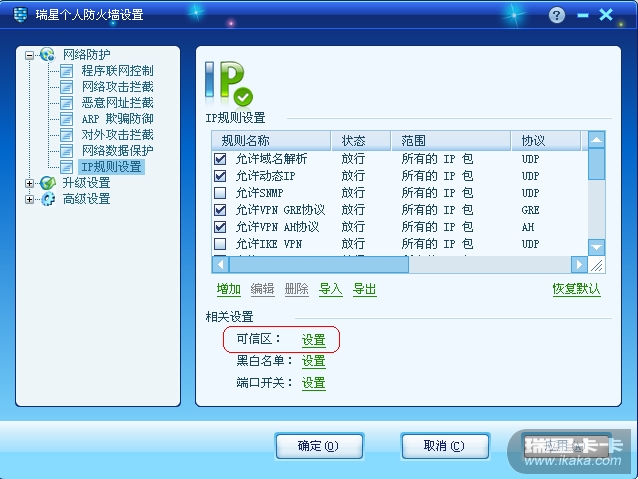Screen dimensions: 638x479
Task: Close the firewall settings window
Action: click(x=606, y=15)
